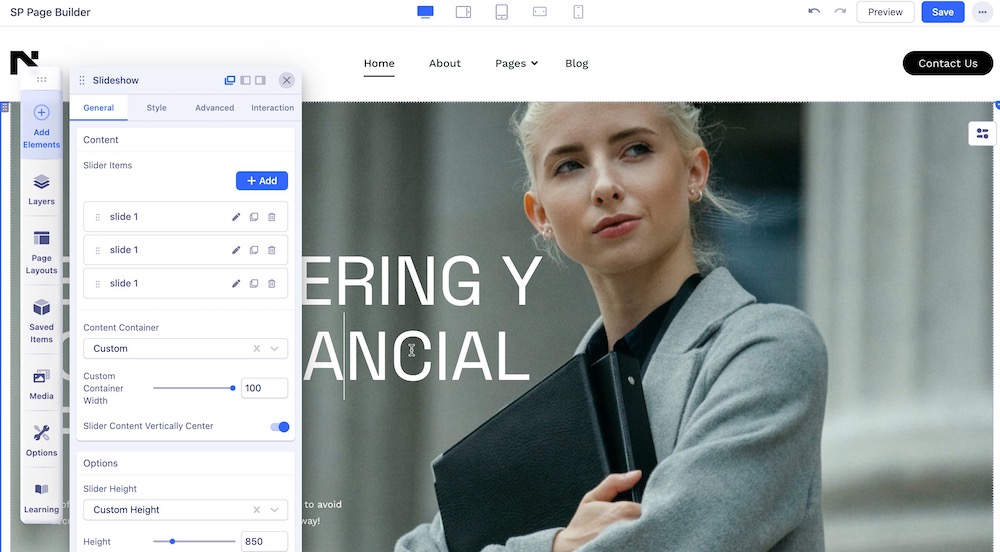
Task: Duplicate the second slide 1 item
Action: click(x=254, y=250)
